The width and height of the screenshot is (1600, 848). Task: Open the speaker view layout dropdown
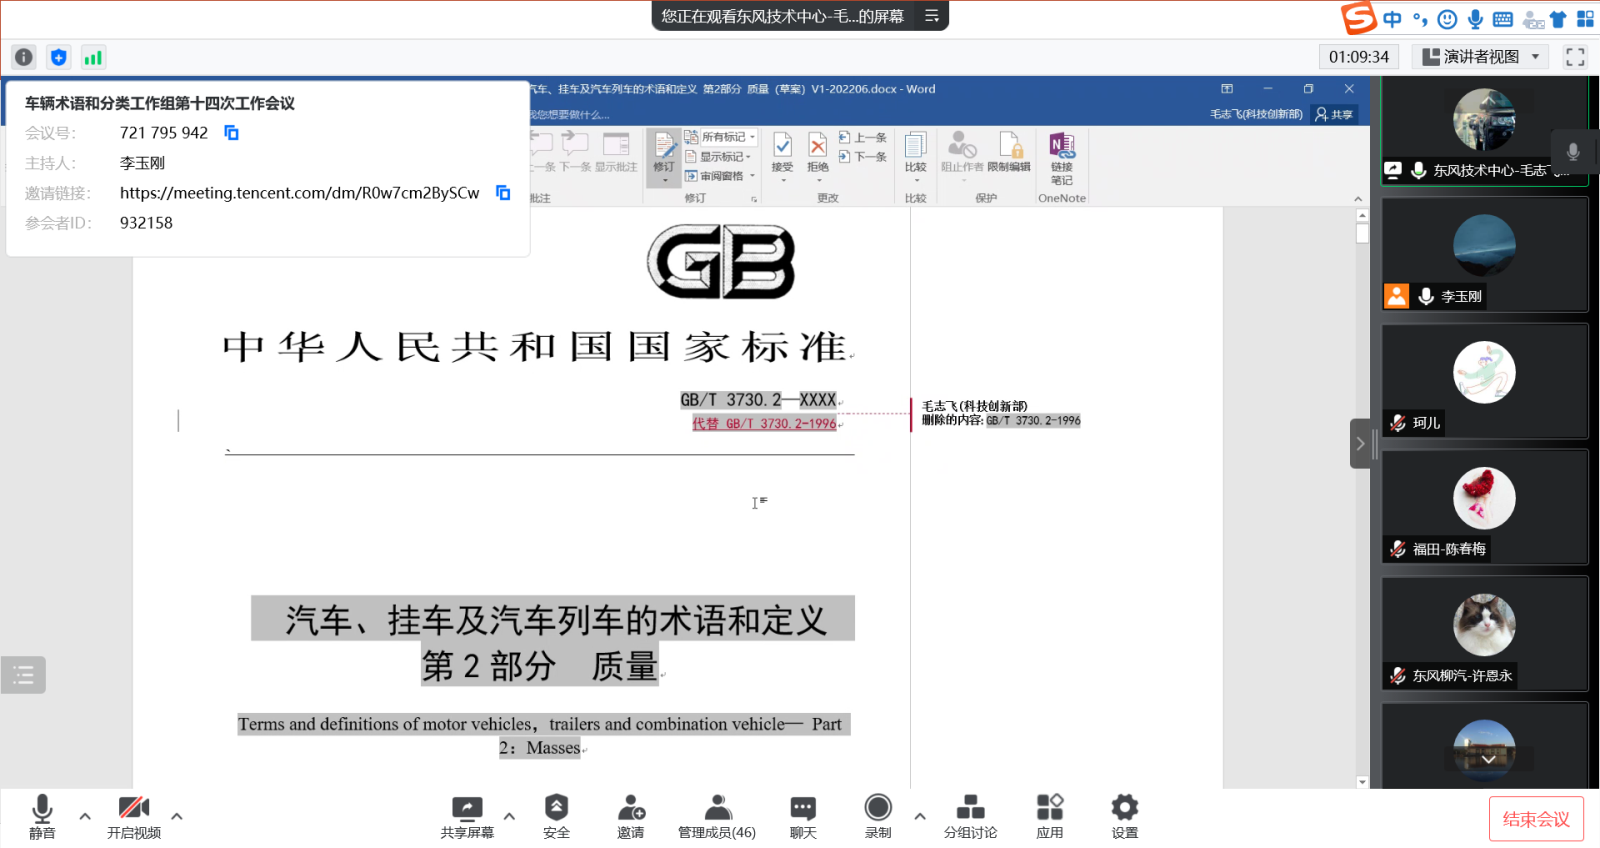tap(1483, 57)
